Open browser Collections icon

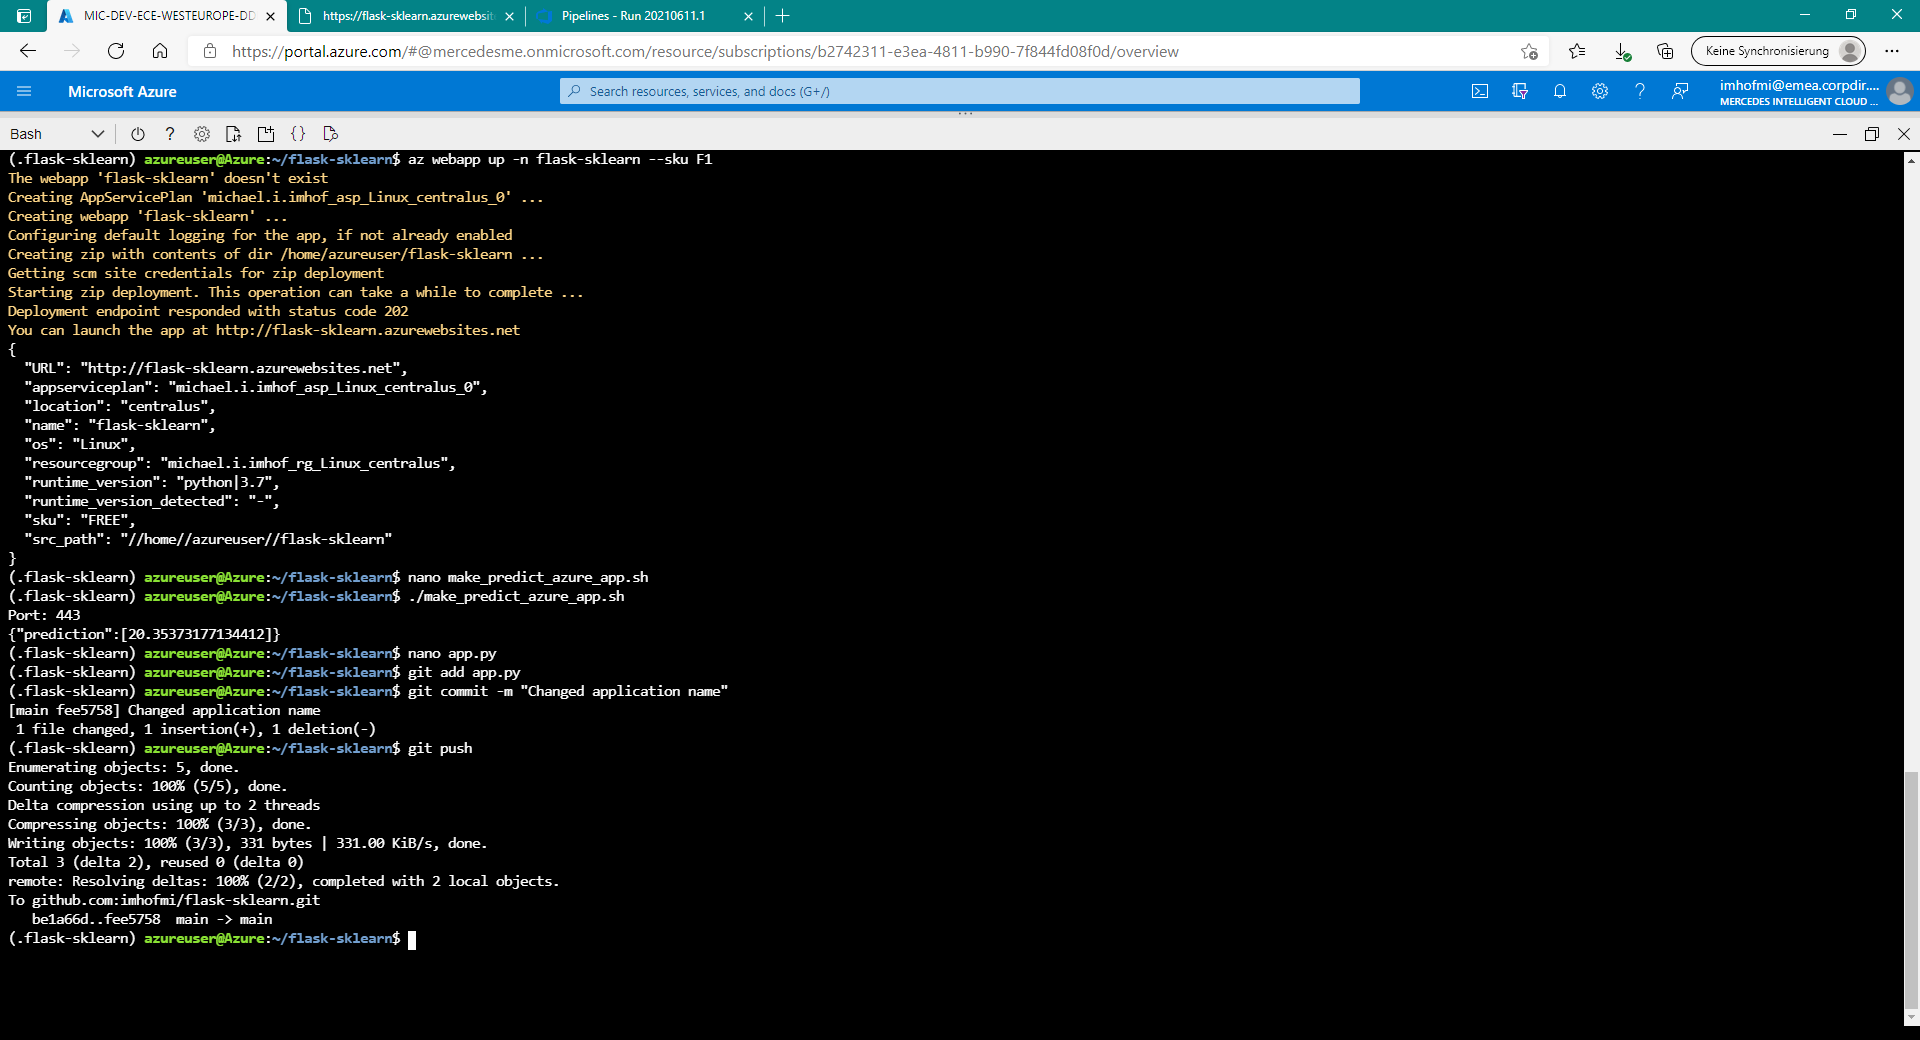coord(1665,51)
